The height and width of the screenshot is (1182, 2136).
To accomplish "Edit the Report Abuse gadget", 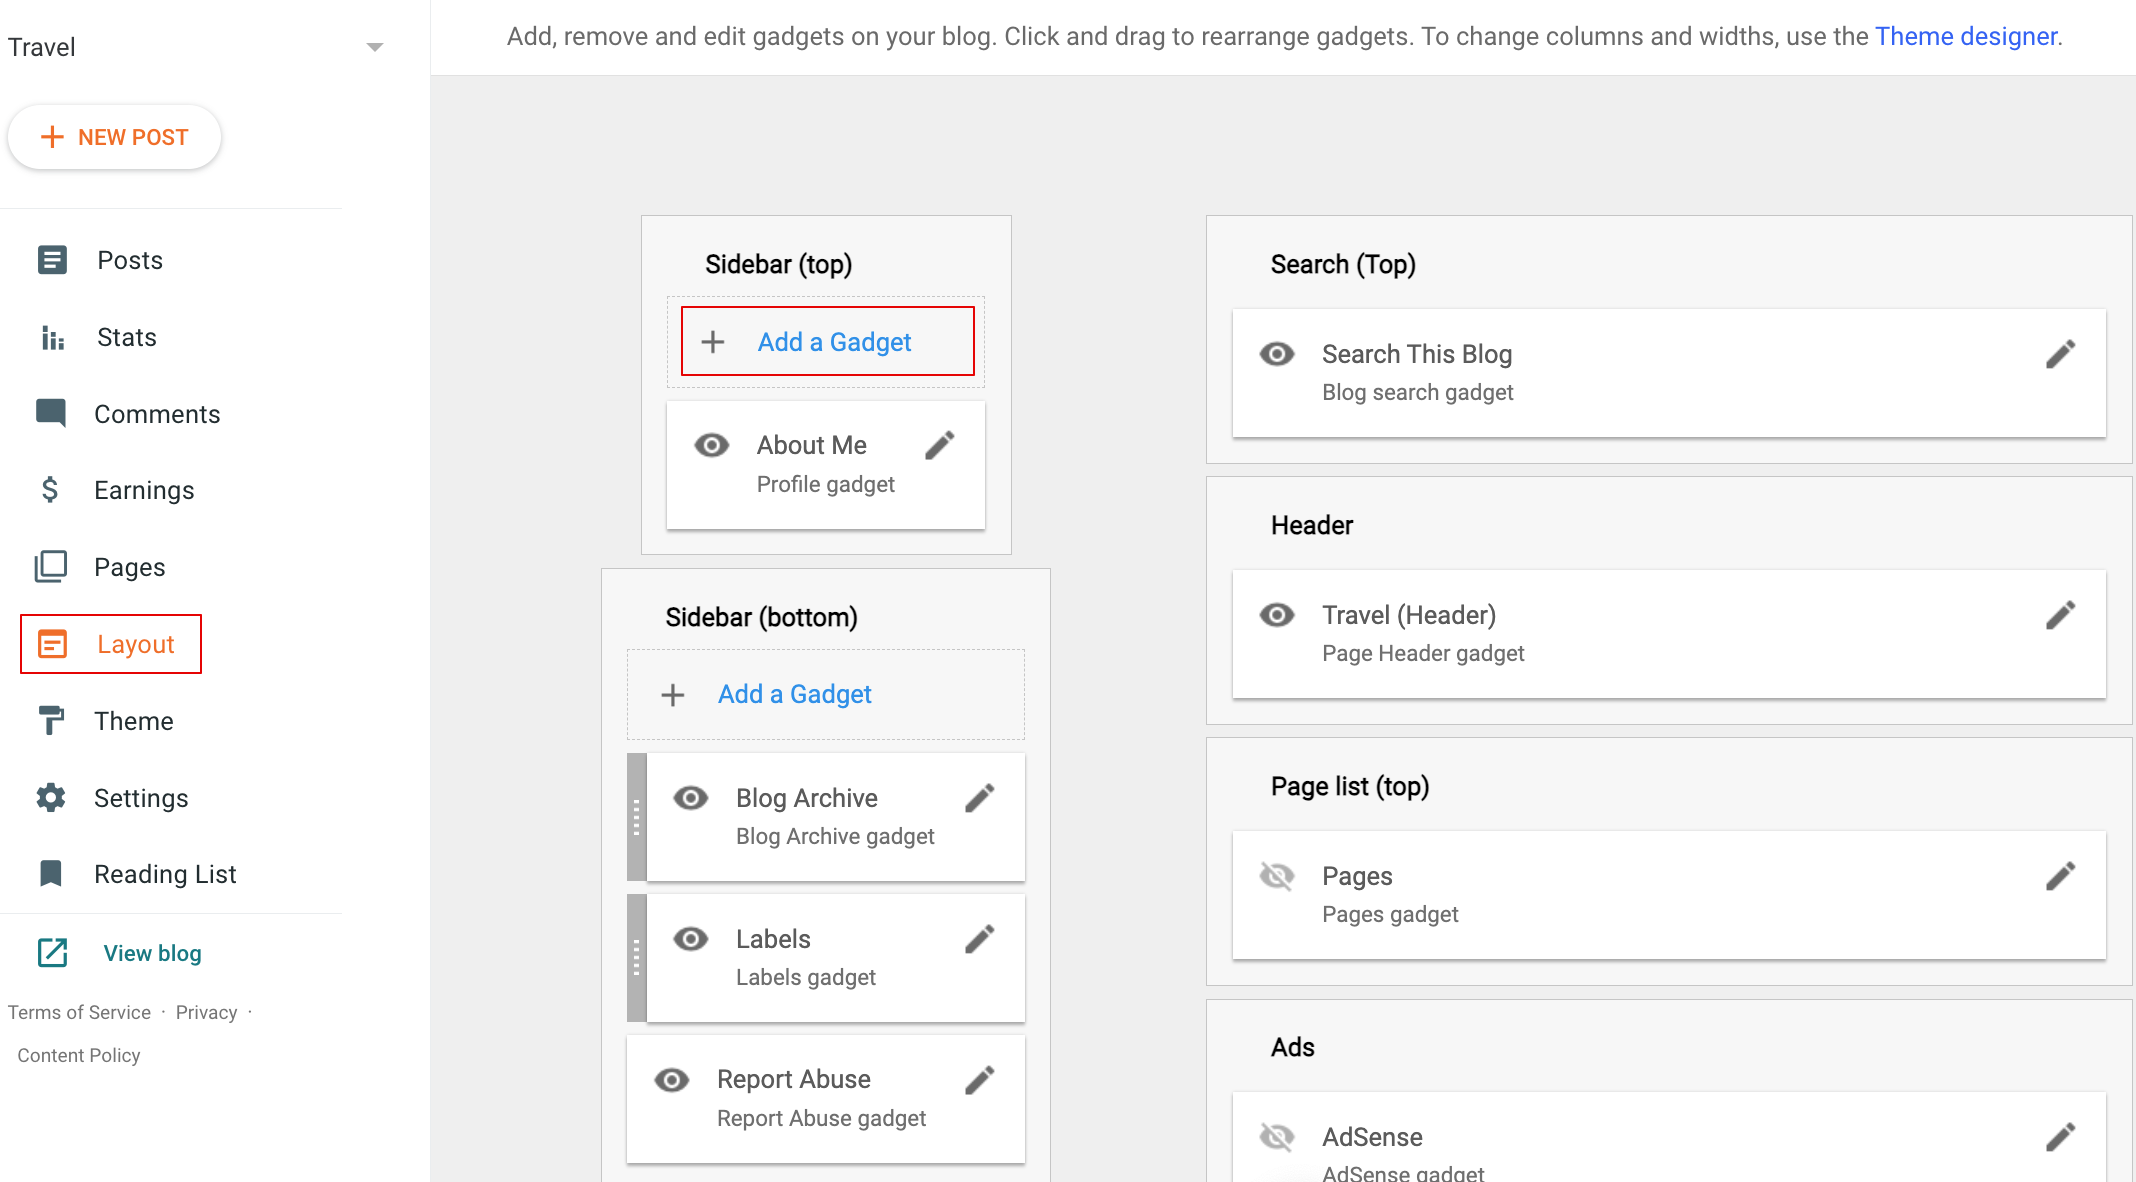I will click(x=980, y=1080).
